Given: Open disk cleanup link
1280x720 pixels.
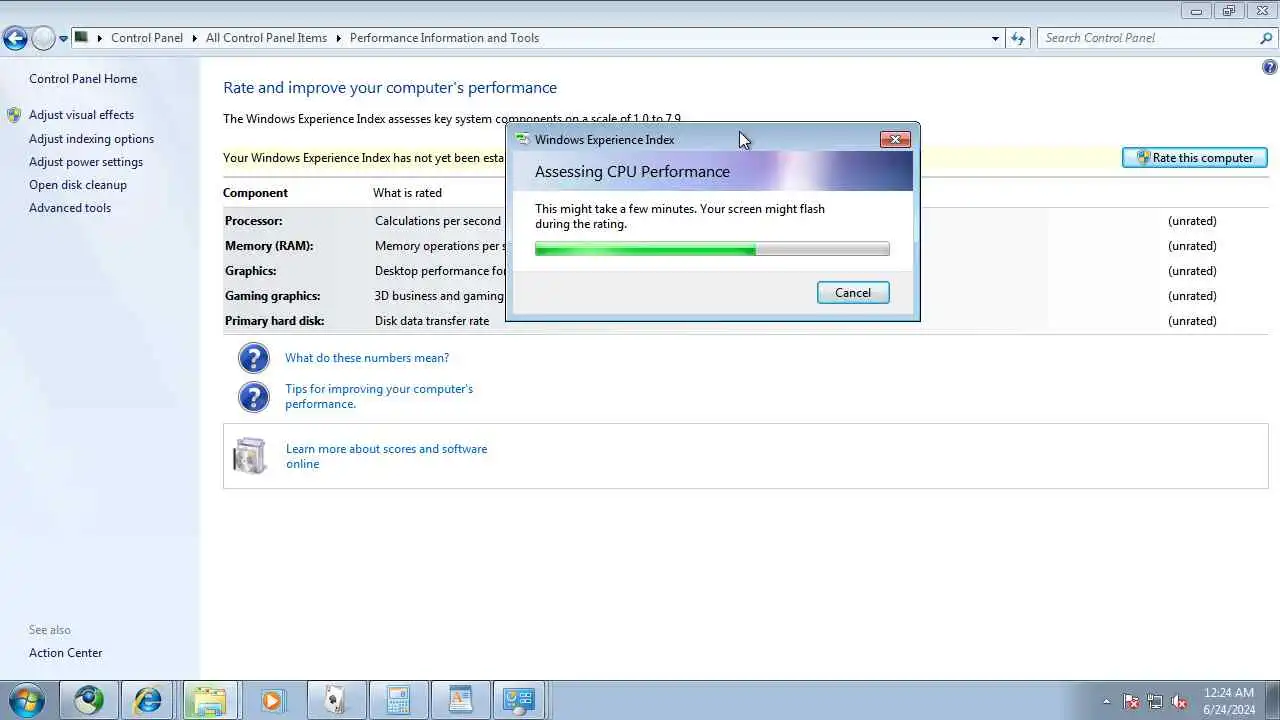Looking at the screenshot, I should [x=78, y=185].
